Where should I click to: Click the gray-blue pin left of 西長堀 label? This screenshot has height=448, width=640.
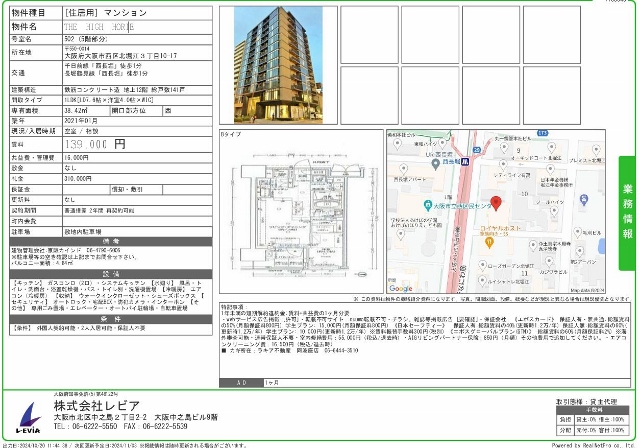pyautogui.click(x=435, y=164)
